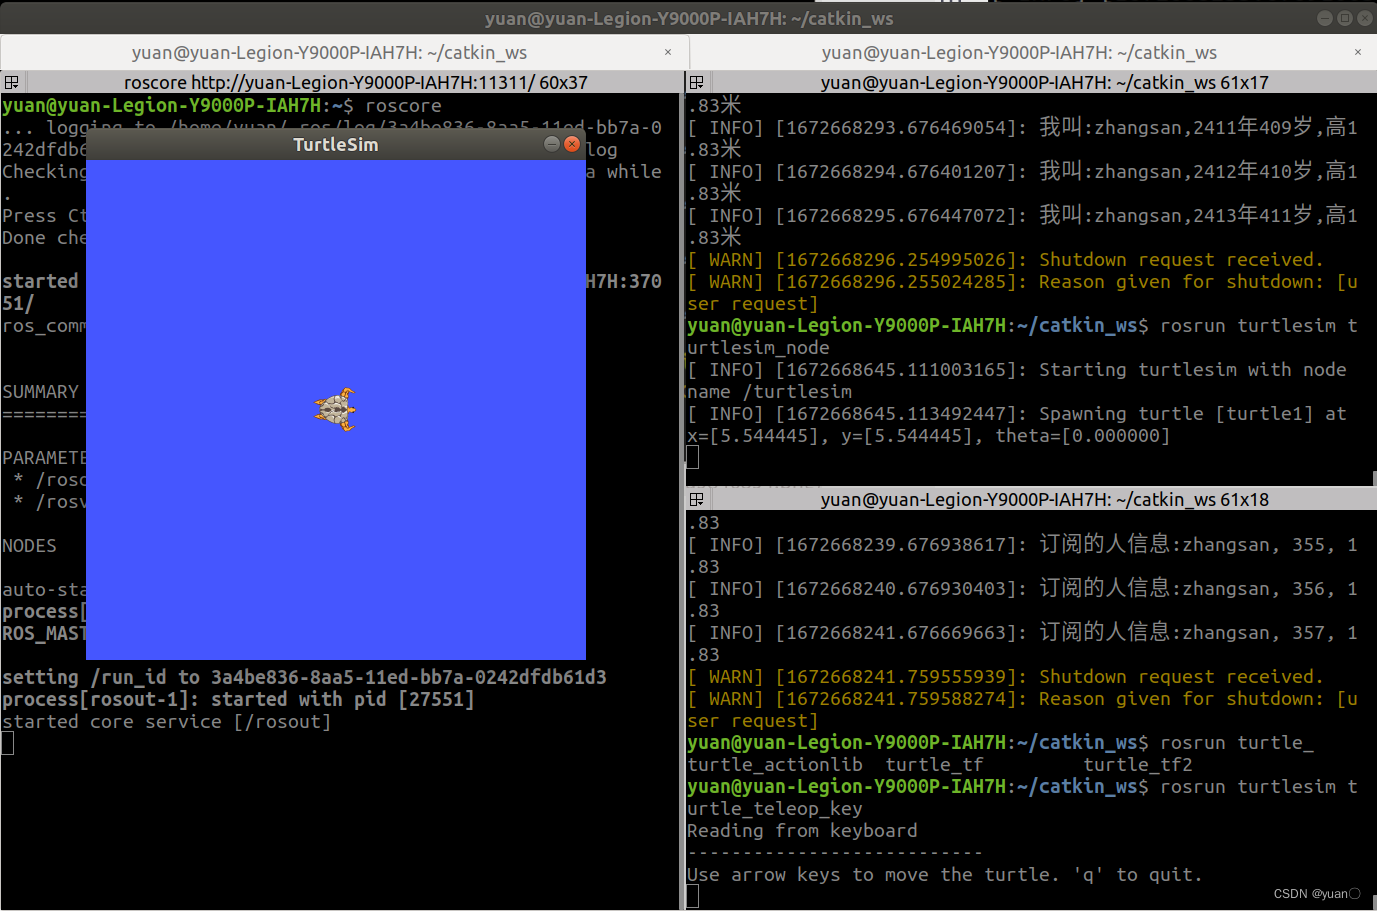This screenshot has width=1377, height=911.
Task: Click the line with timestamp 1672668295.676447072
Action: click(x=1022, y=215)
